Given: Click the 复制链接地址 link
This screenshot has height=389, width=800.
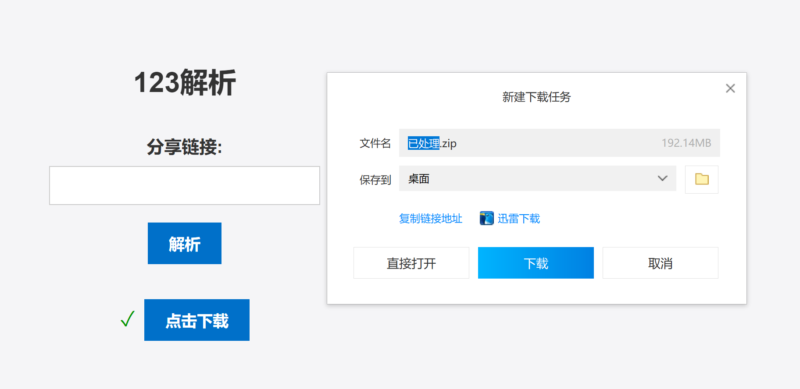Looking at the screenshot, I should coord(431,219).
